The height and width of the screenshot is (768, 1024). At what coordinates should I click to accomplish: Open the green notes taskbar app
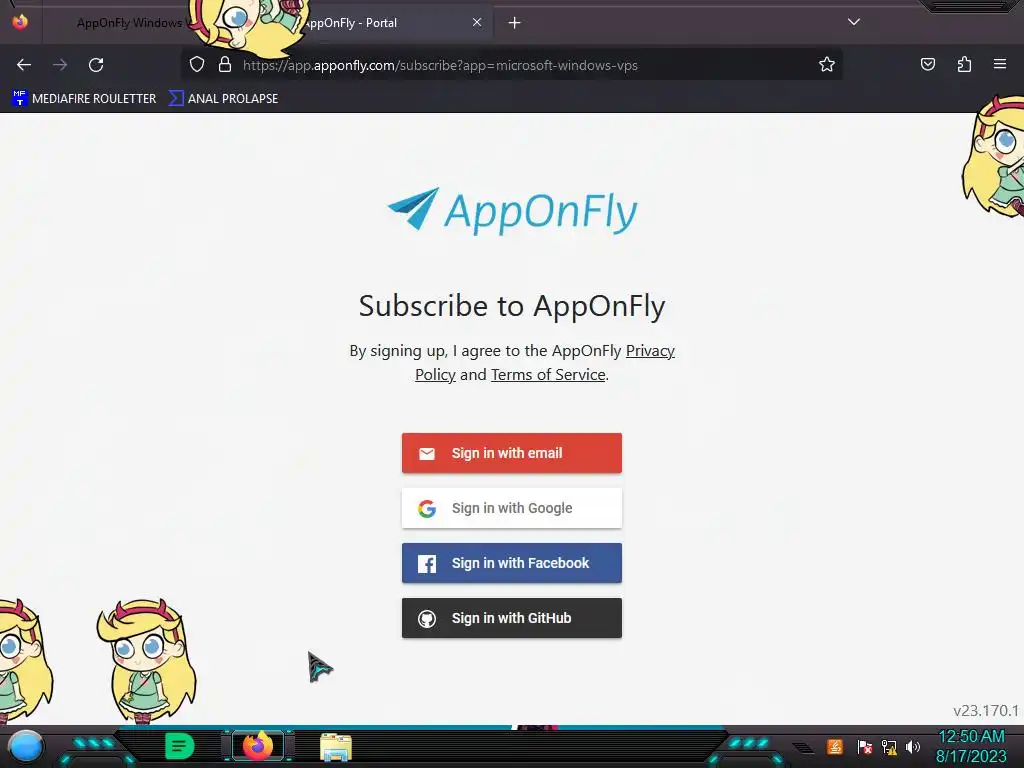(179, 746)
